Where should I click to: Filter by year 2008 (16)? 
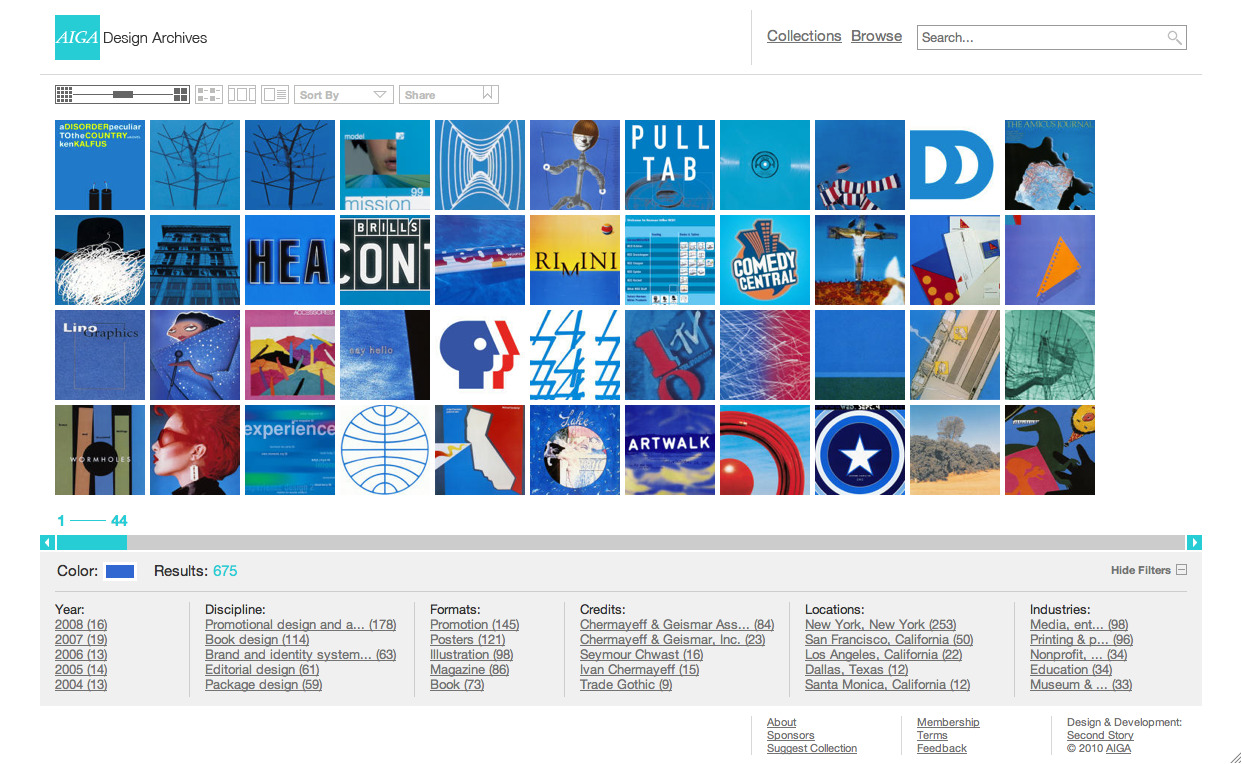click(81, 625)
